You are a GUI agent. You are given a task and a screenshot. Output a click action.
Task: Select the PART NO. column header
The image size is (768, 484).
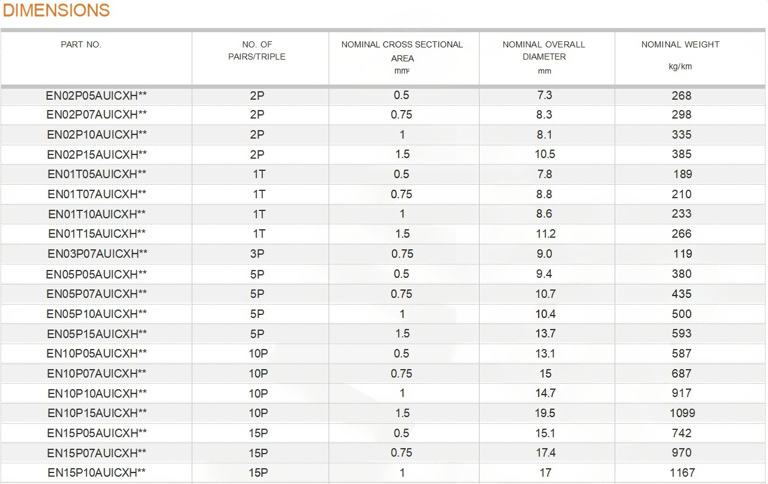tap(81, 45)
